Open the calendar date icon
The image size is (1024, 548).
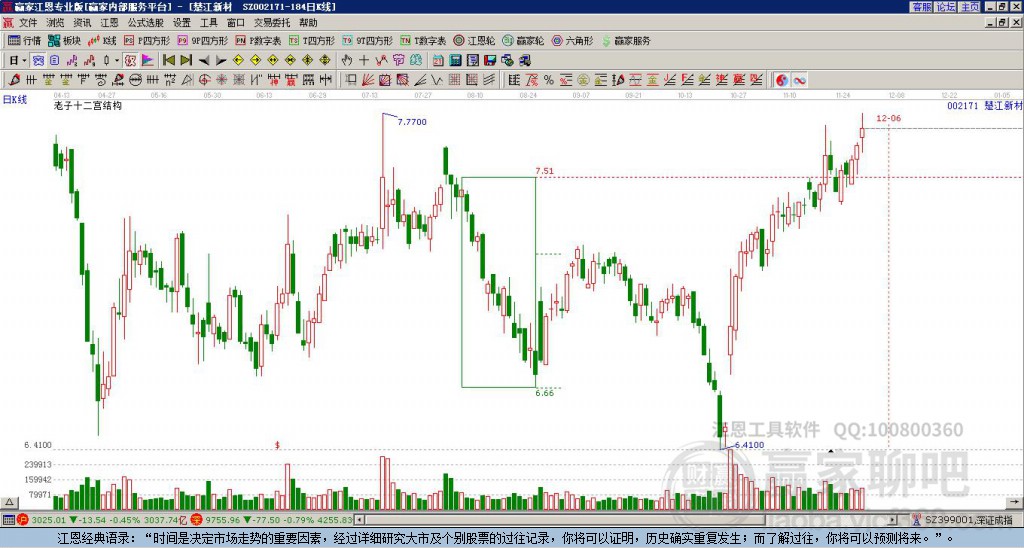click(x=438, y=61)
